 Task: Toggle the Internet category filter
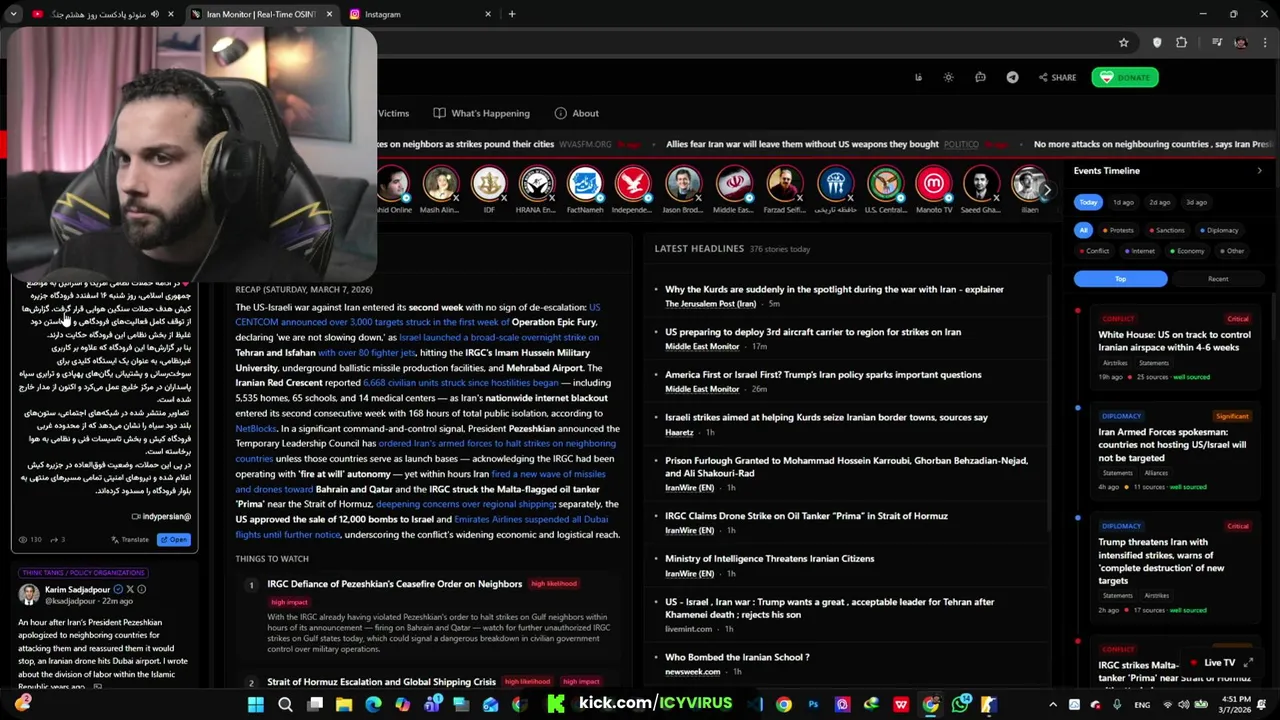[1139, 251]
